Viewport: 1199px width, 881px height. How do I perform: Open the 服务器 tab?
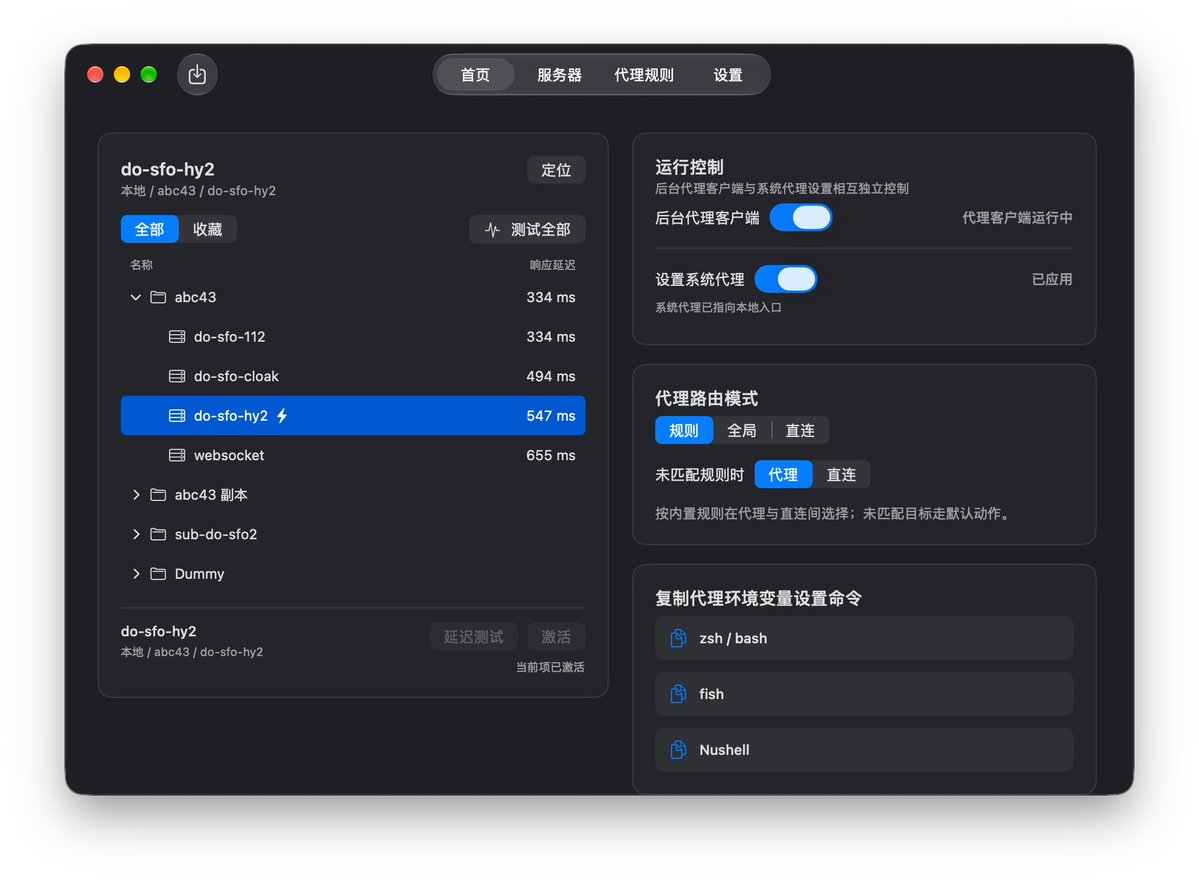[559, 75]
